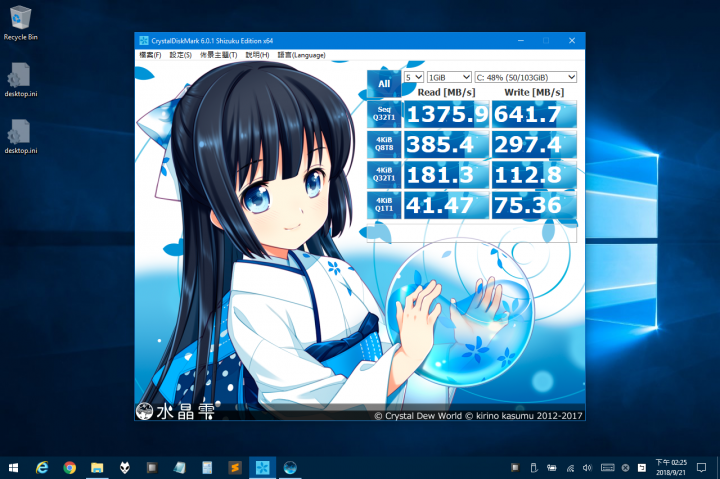Image resolution: width=720 pixels, height=479 pixels.
Task: Open the dark square app on the taskbar
Action: click(152, 468)
